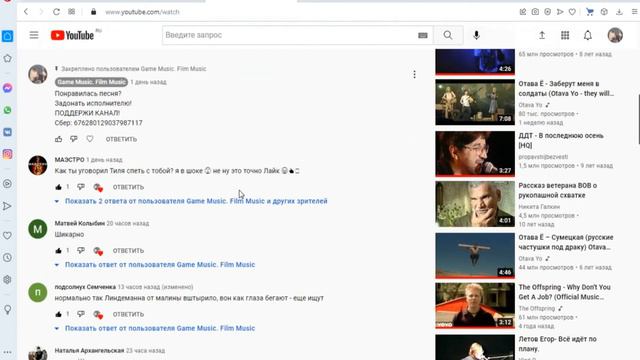Open the browser speed dial grid icon

click(71, 12)
